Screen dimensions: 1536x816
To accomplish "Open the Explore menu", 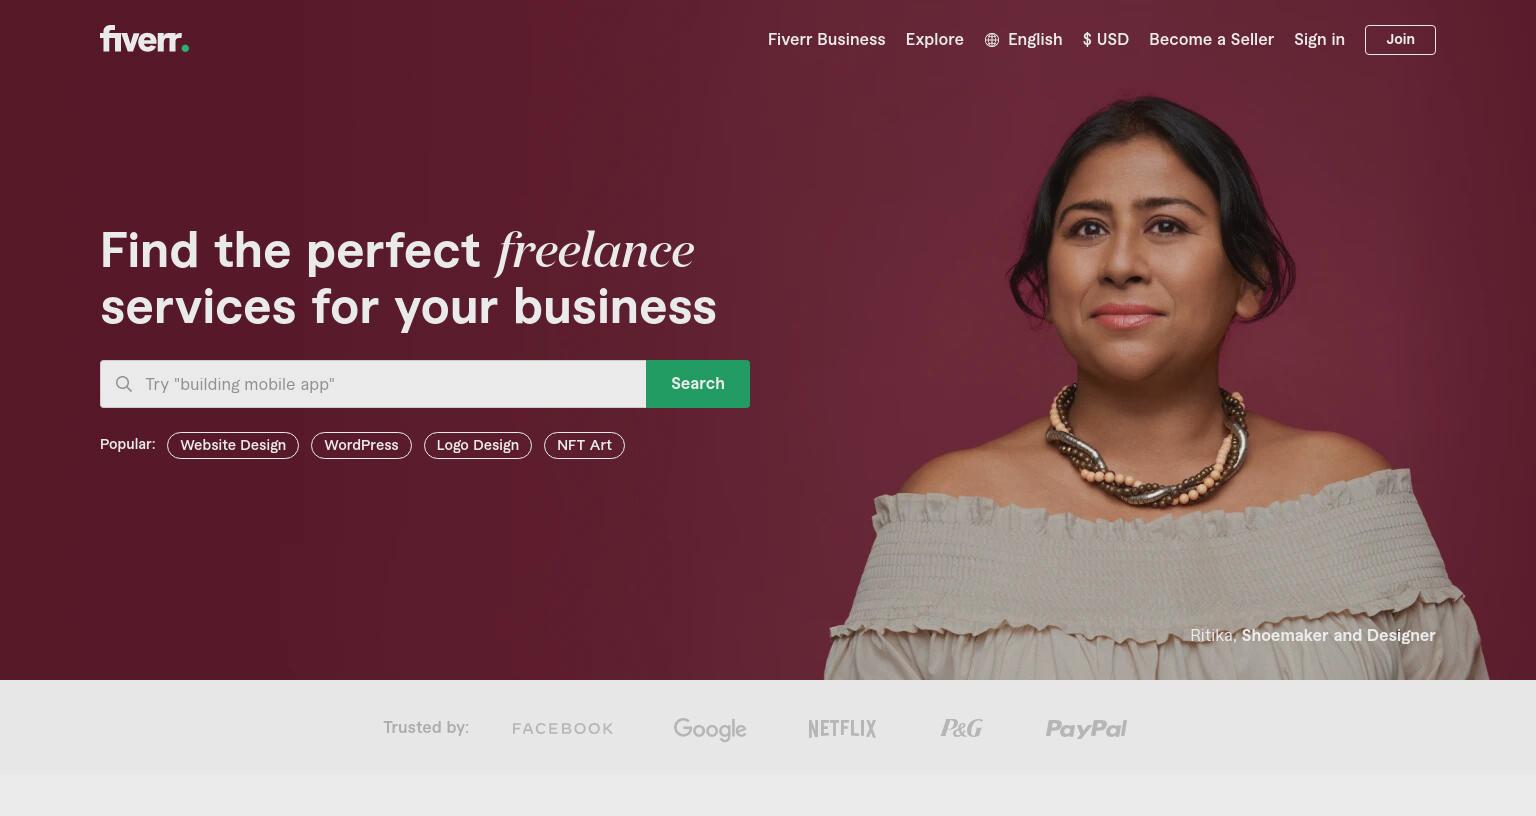I will tap(935, 40).
